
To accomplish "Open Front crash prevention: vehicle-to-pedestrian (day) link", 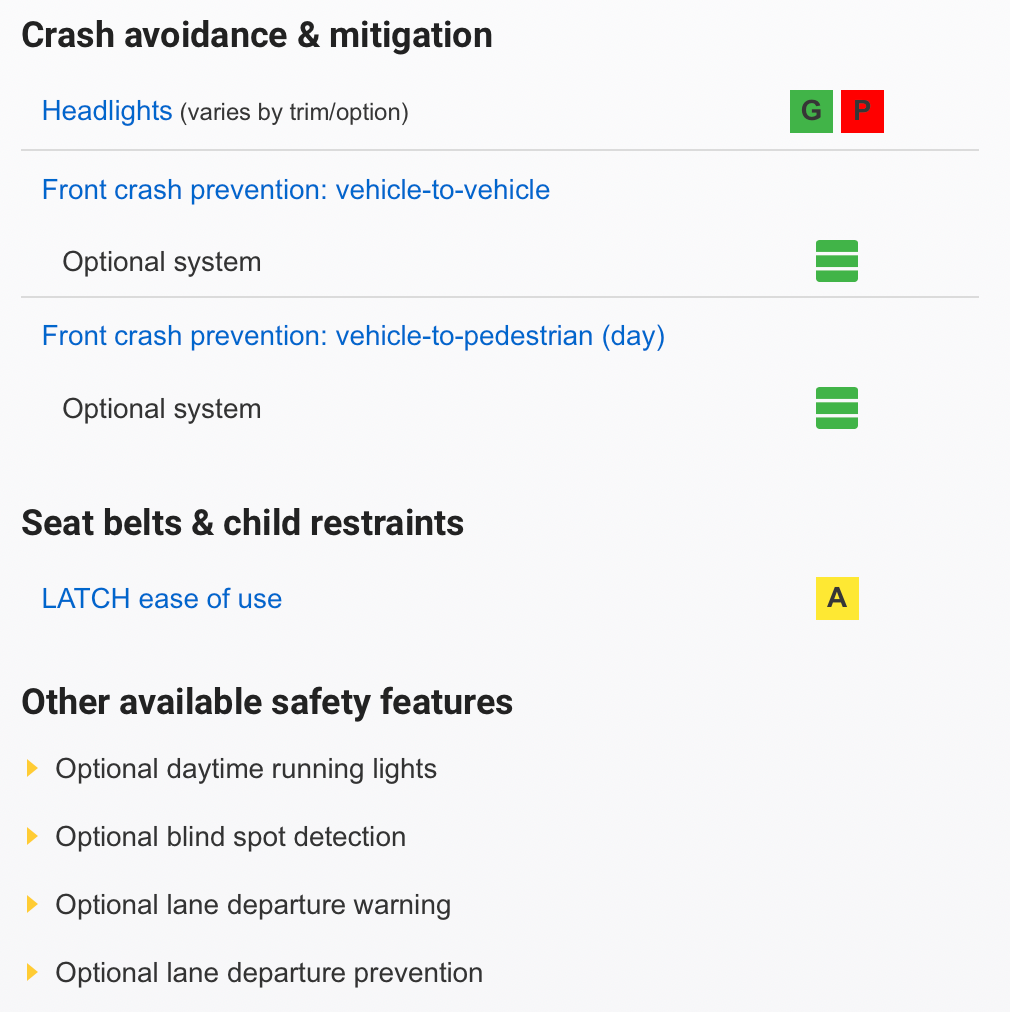I will click(x=353, y=336).
